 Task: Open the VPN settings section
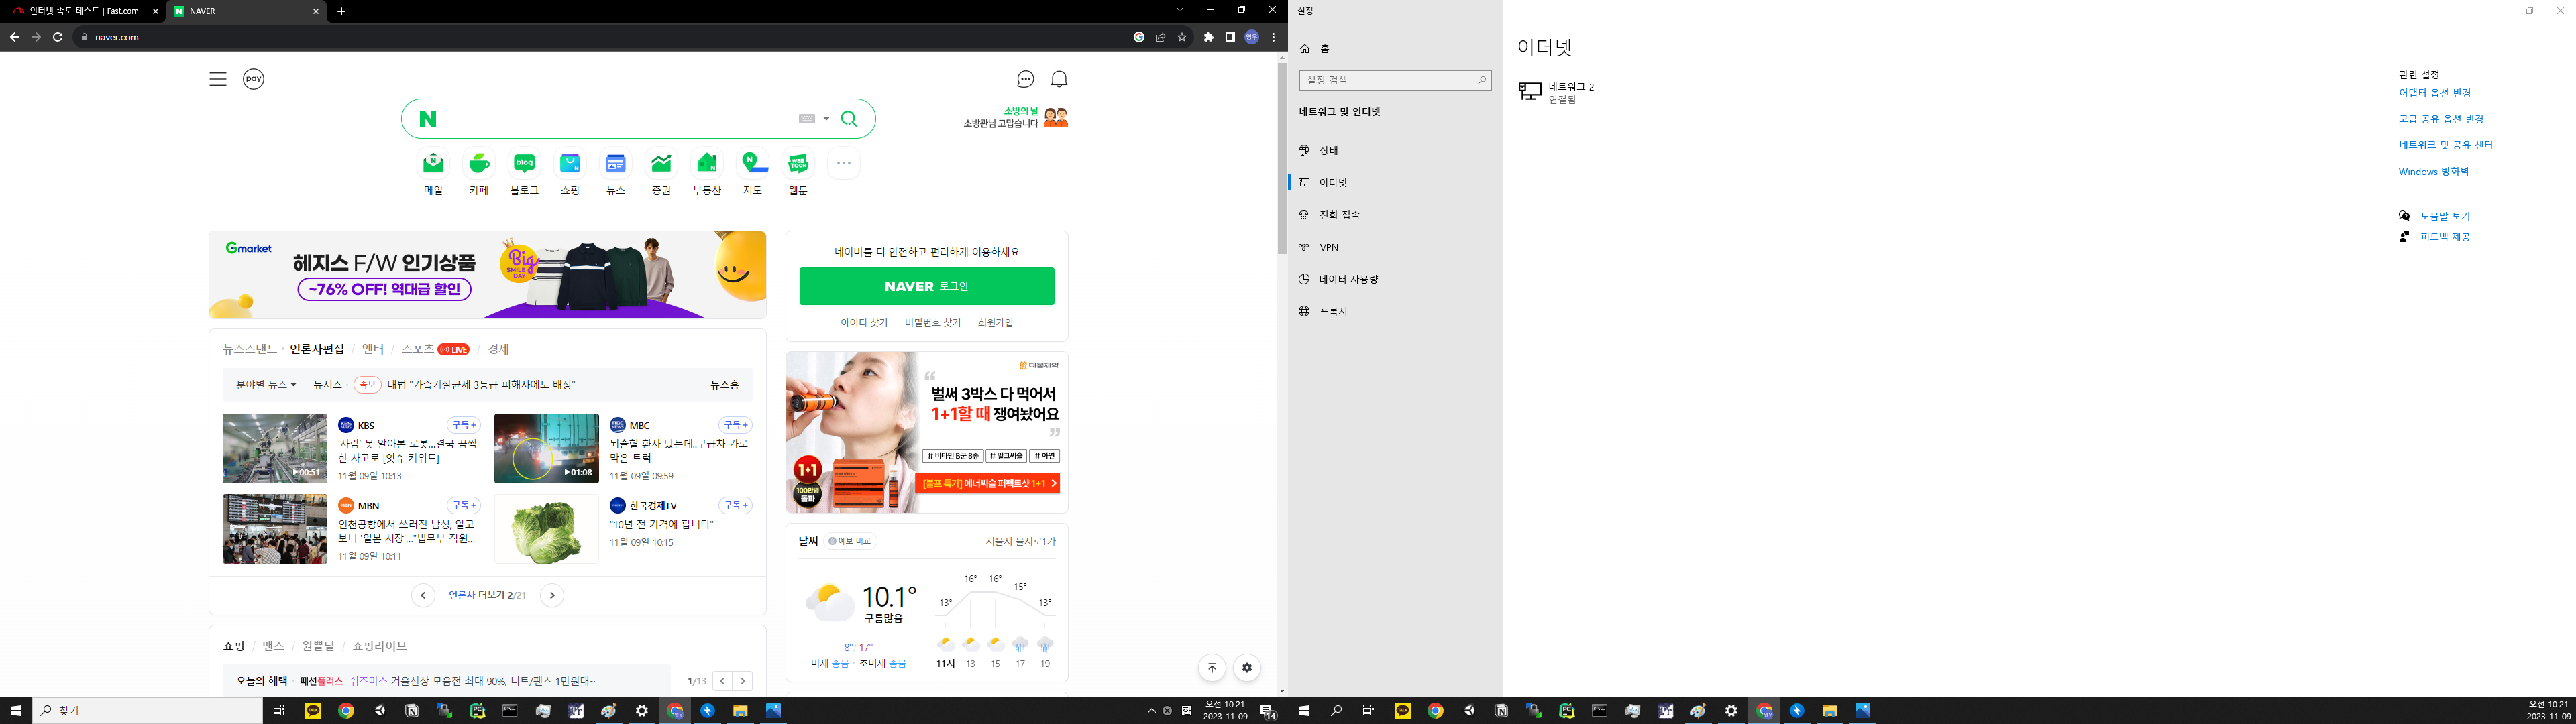click(1328, 247)
